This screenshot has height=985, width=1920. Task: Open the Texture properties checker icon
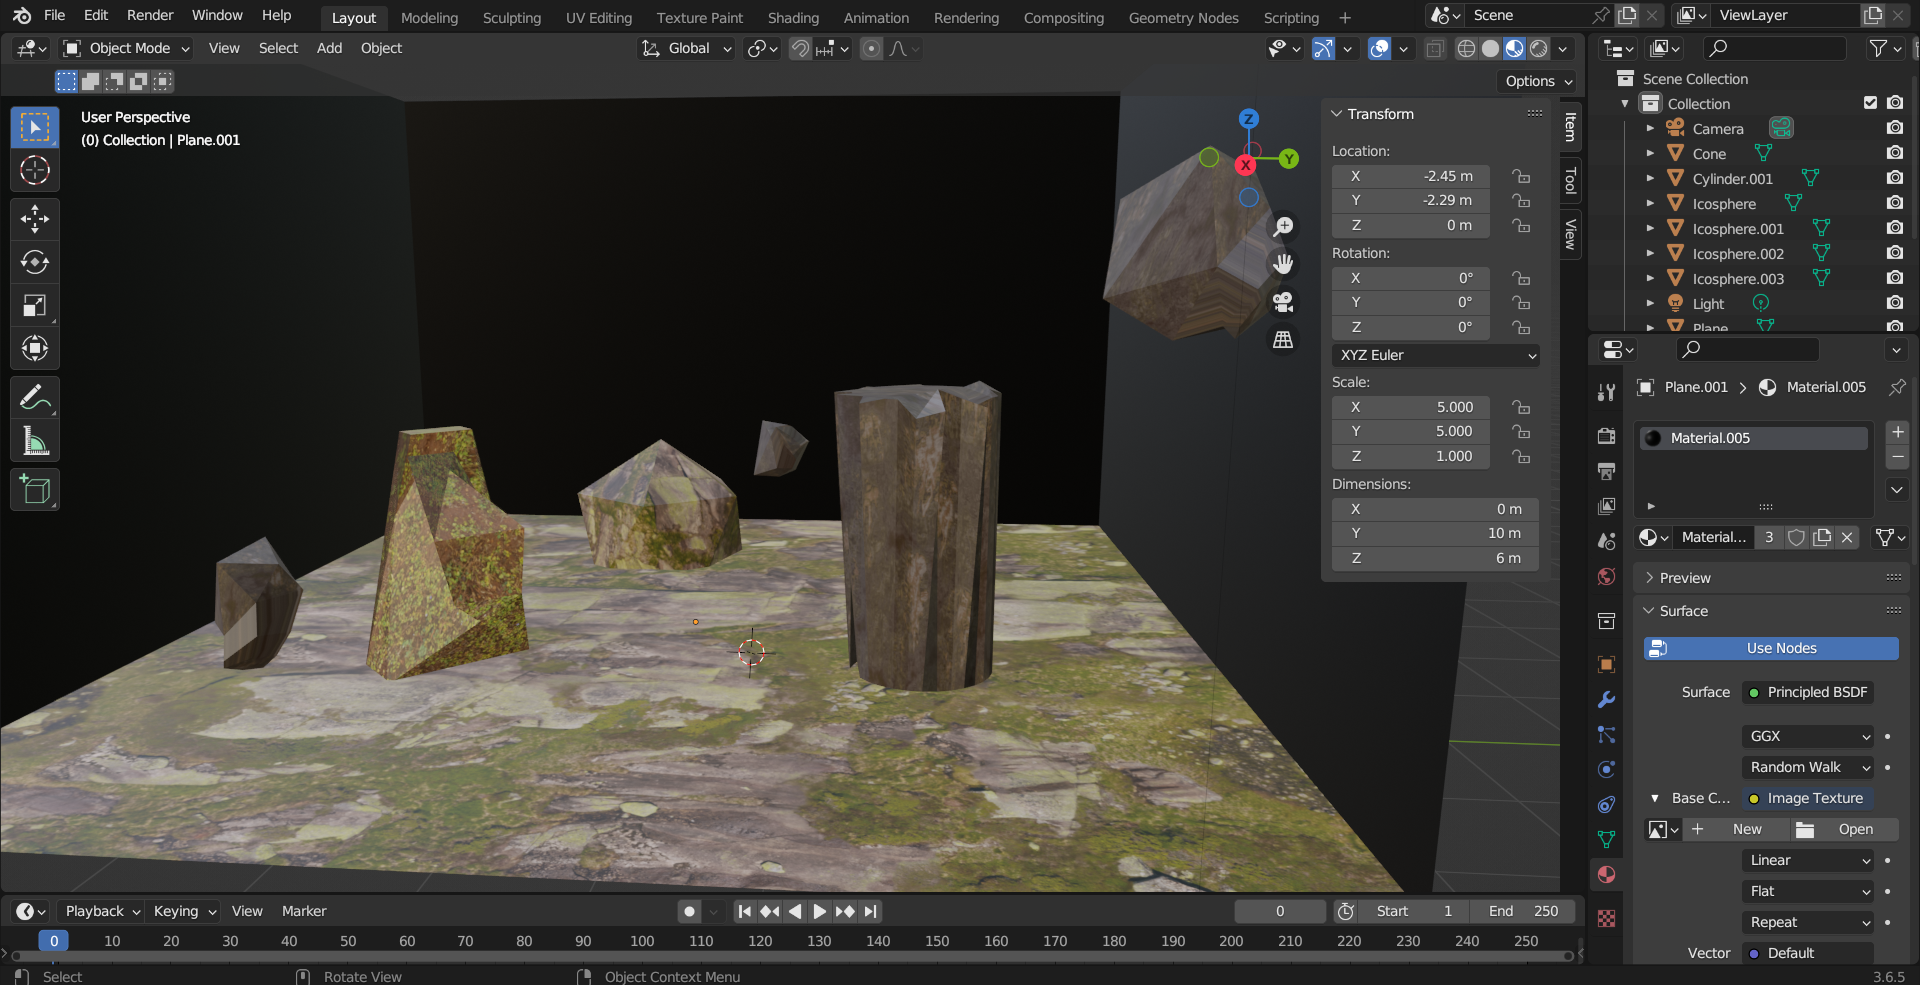1606,918
